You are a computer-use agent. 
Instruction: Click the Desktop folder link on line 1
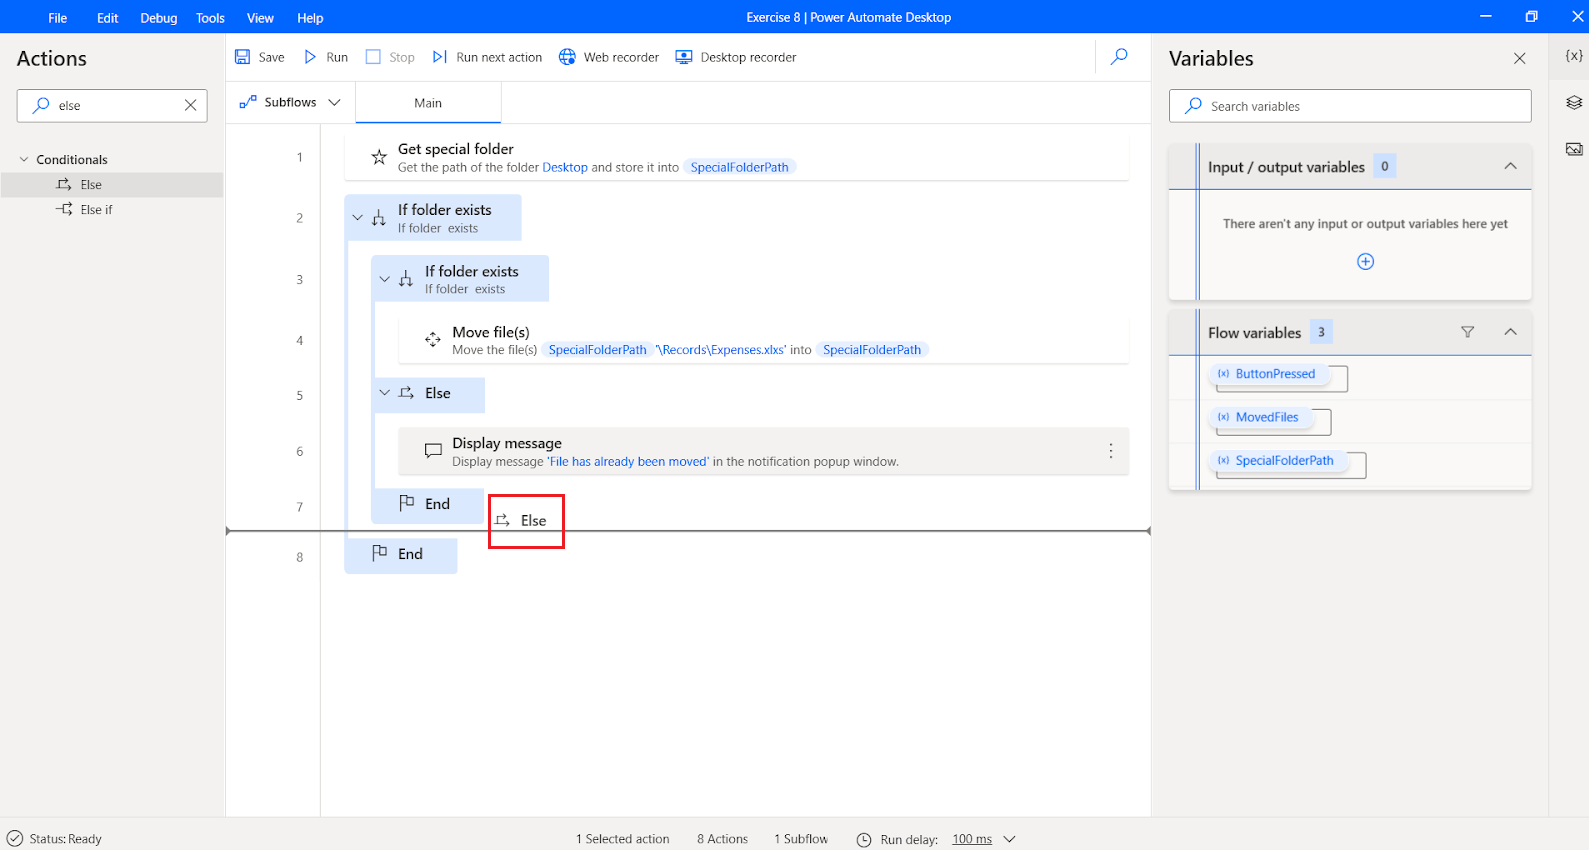coord(565,167)
